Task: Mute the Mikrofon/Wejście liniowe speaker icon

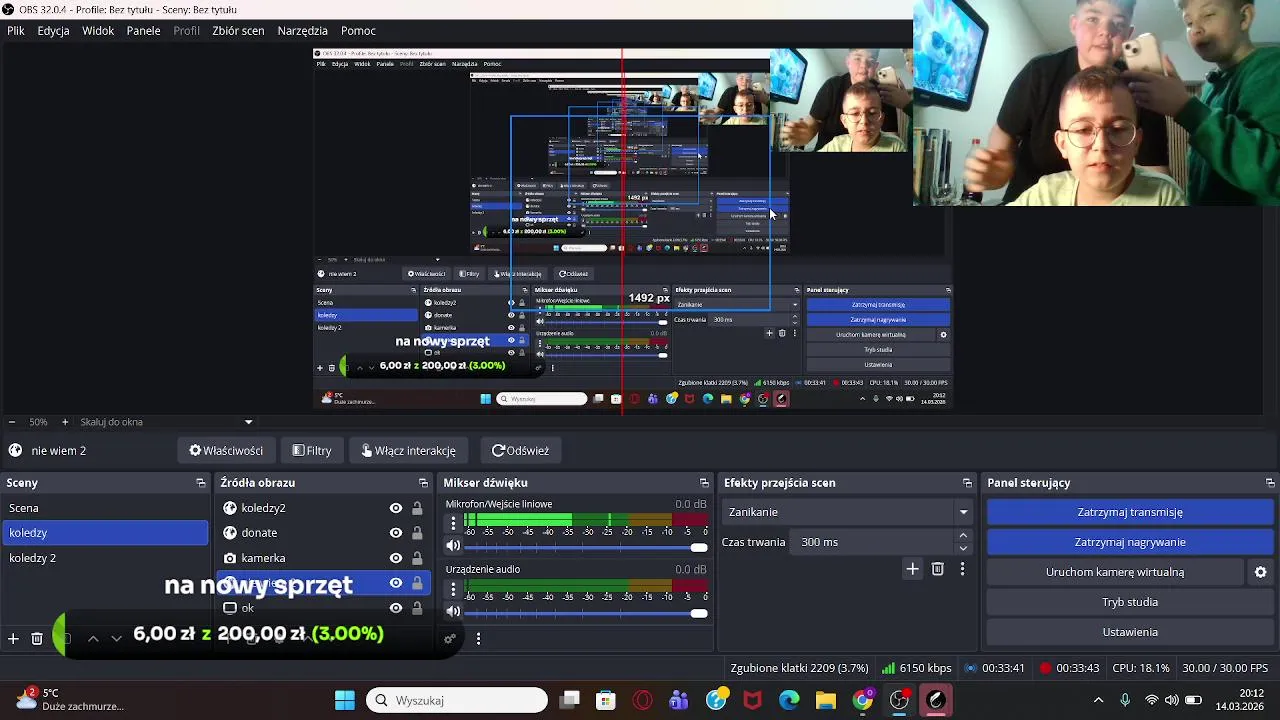Action: coord(453,546)
